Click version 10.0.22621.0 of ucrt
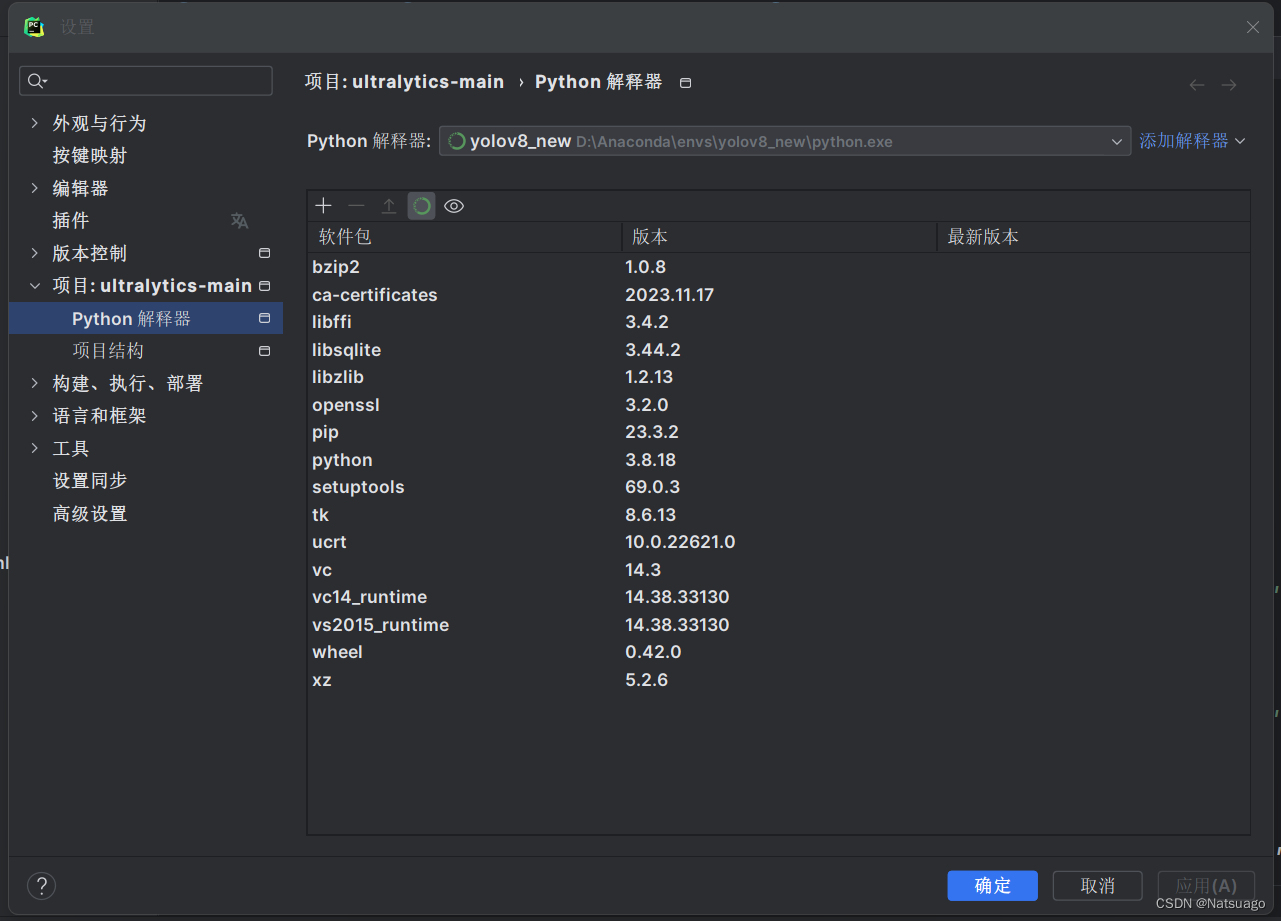This screenshot has width=1281, height=921. coord(680,542)
